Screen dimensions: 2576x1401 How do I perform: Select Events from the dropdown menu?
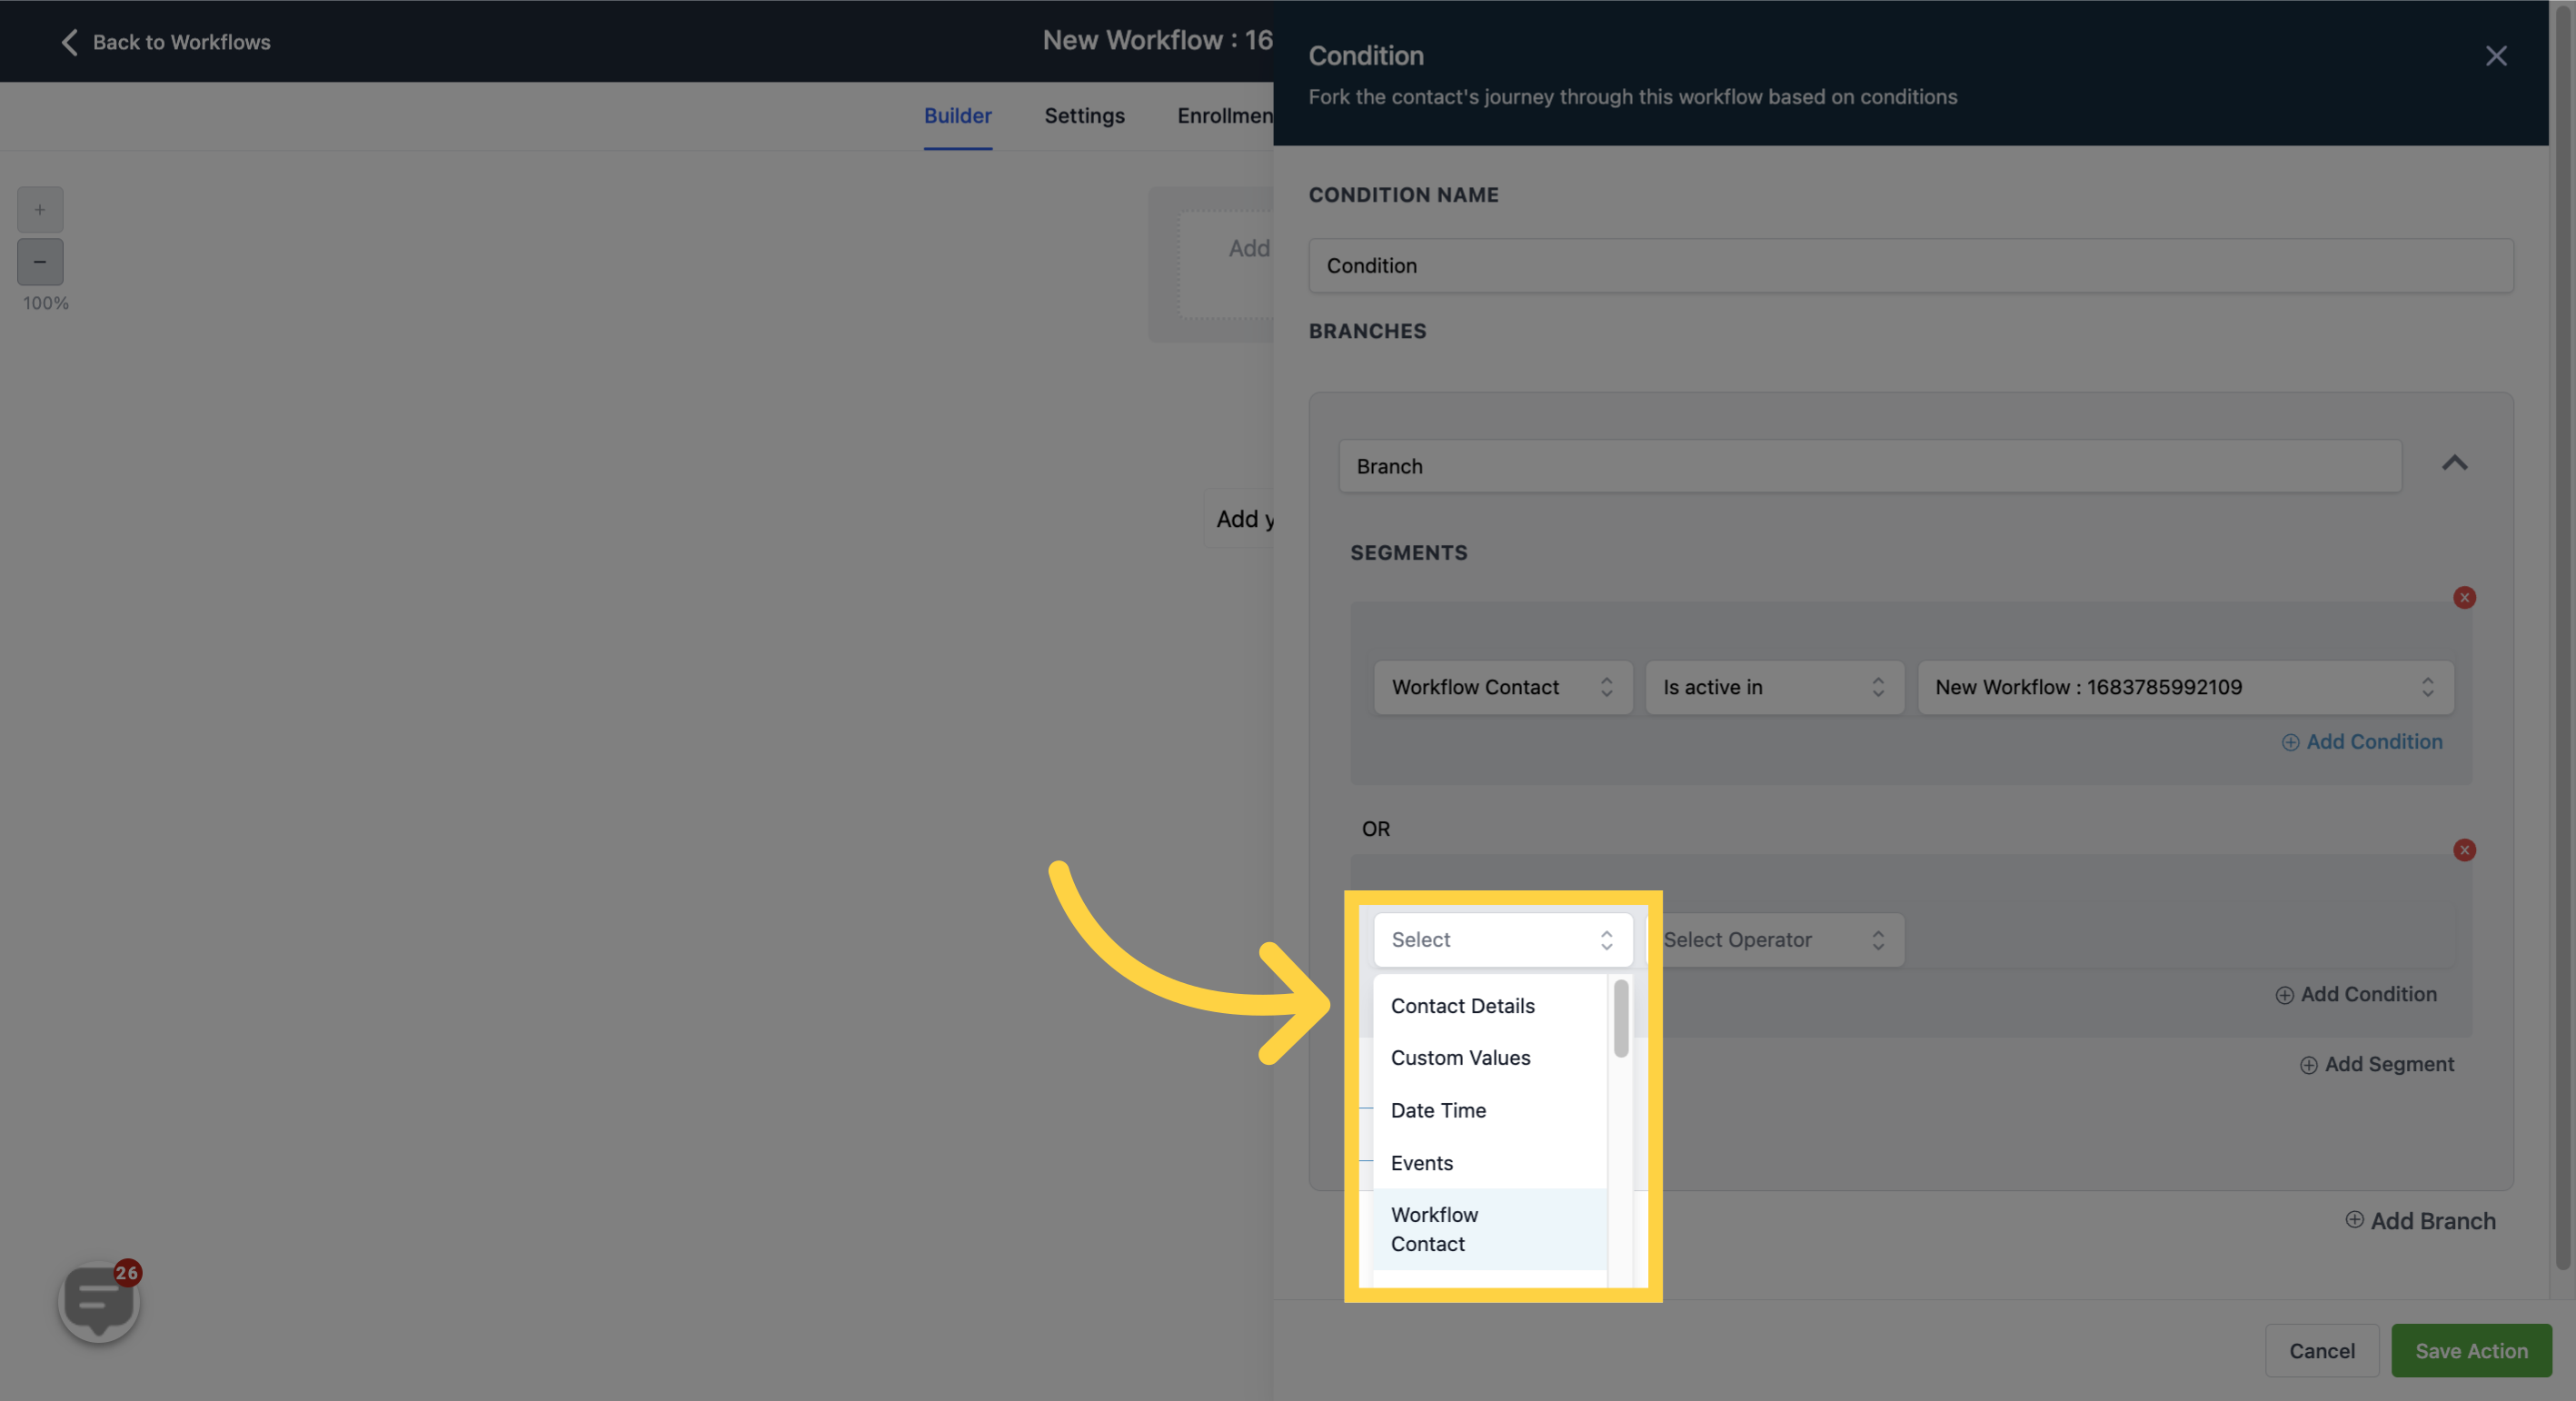click(x=1422, y=1161)
